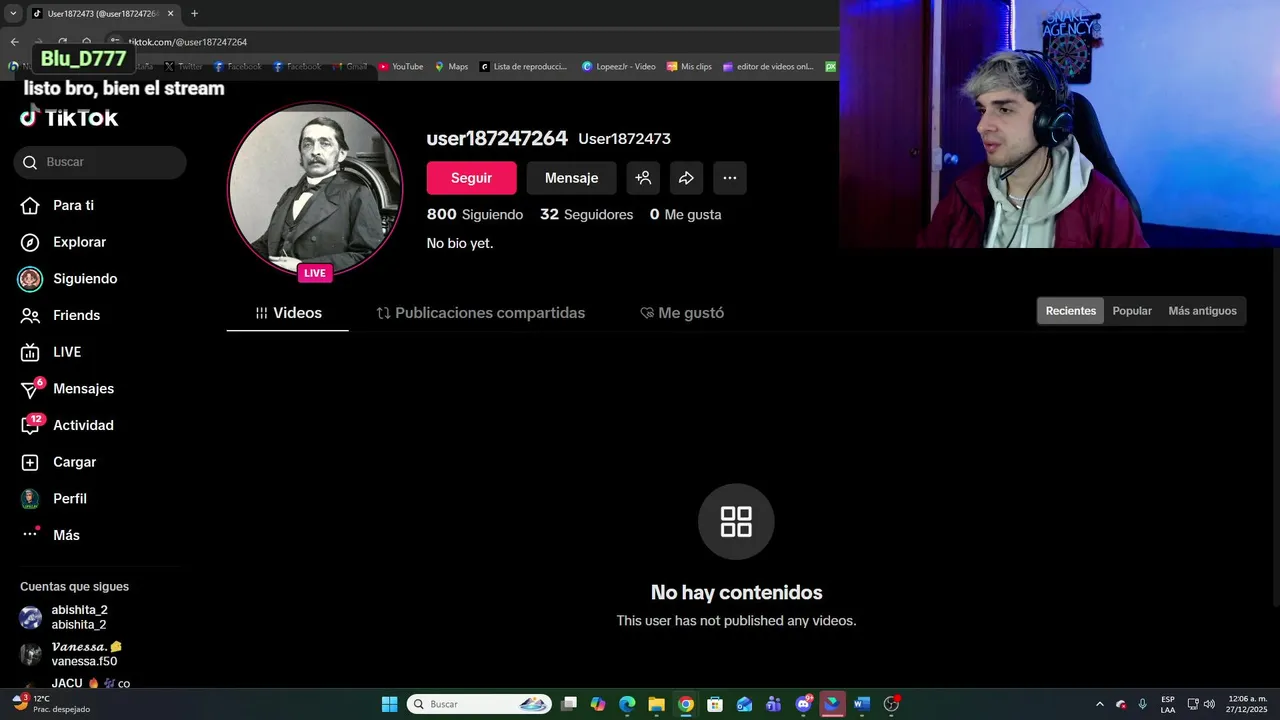
Task: View the 800 Siguiendo list
Action: click(x=475, y=215)
